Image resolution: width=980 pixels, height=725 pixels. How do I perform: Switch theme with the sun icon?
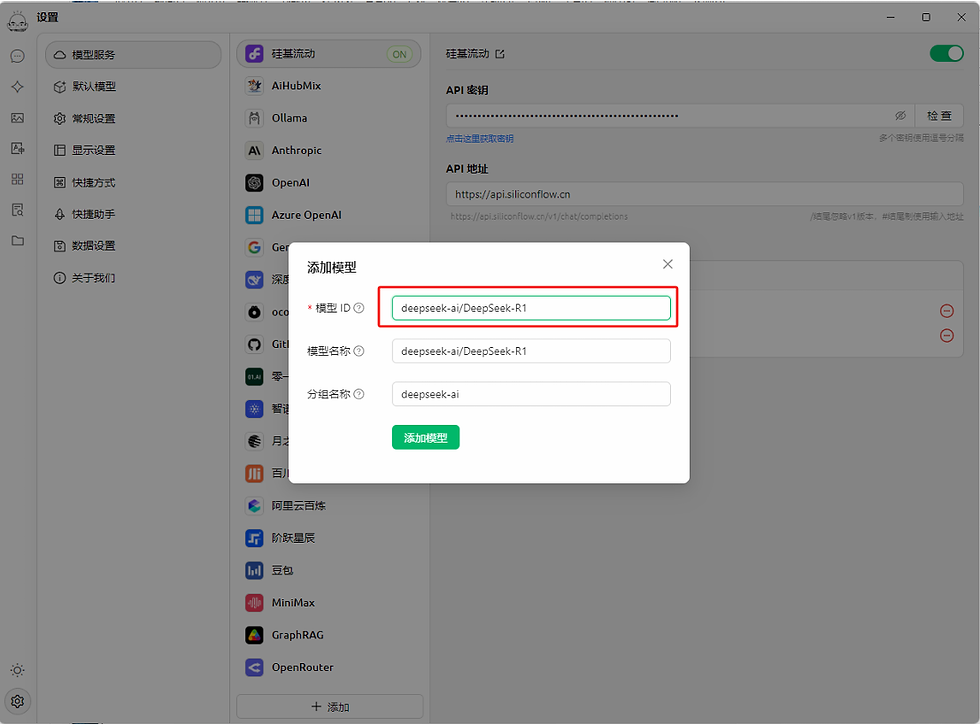tap(18, 670)
